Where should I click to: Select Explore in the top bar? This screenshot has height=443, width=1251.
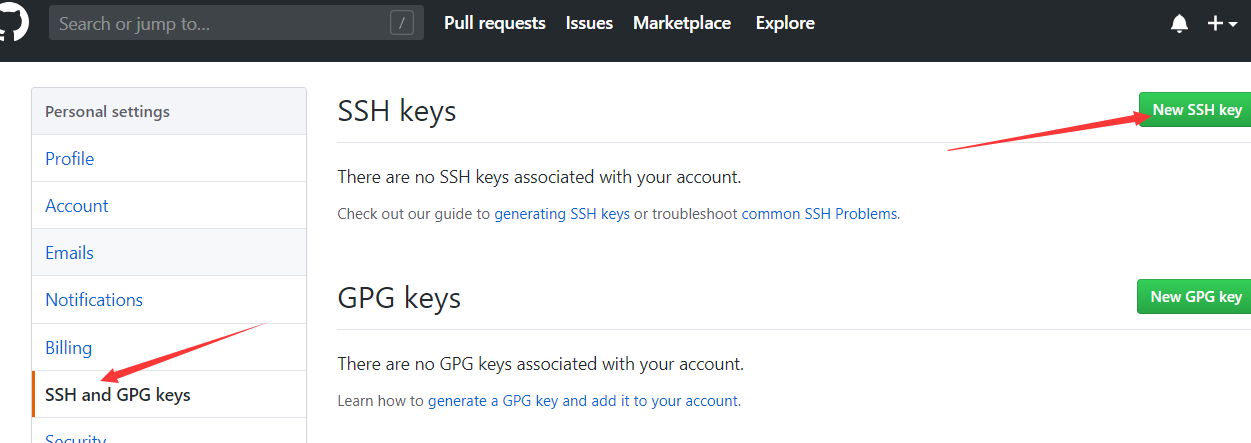(x=785, y=23)
